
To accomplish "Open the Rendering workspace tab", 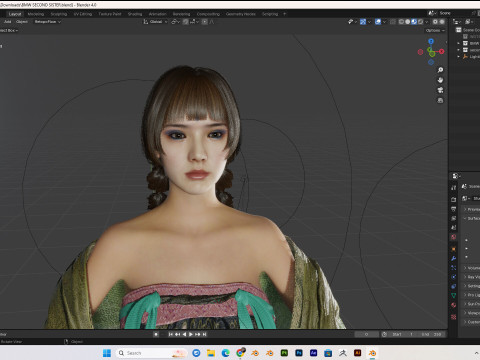I will tap(181, 14).
